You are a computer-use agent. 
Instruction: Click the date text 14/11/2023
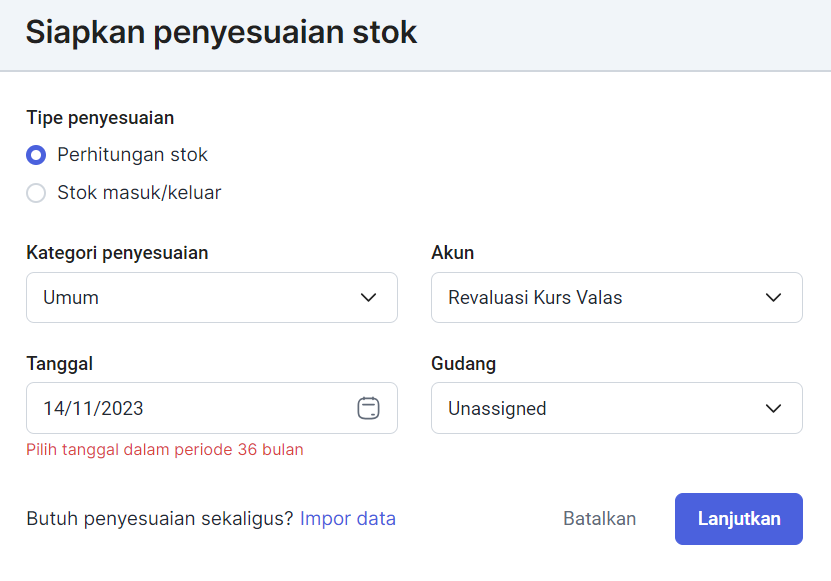pyautogui.click(x=93, y=408)
